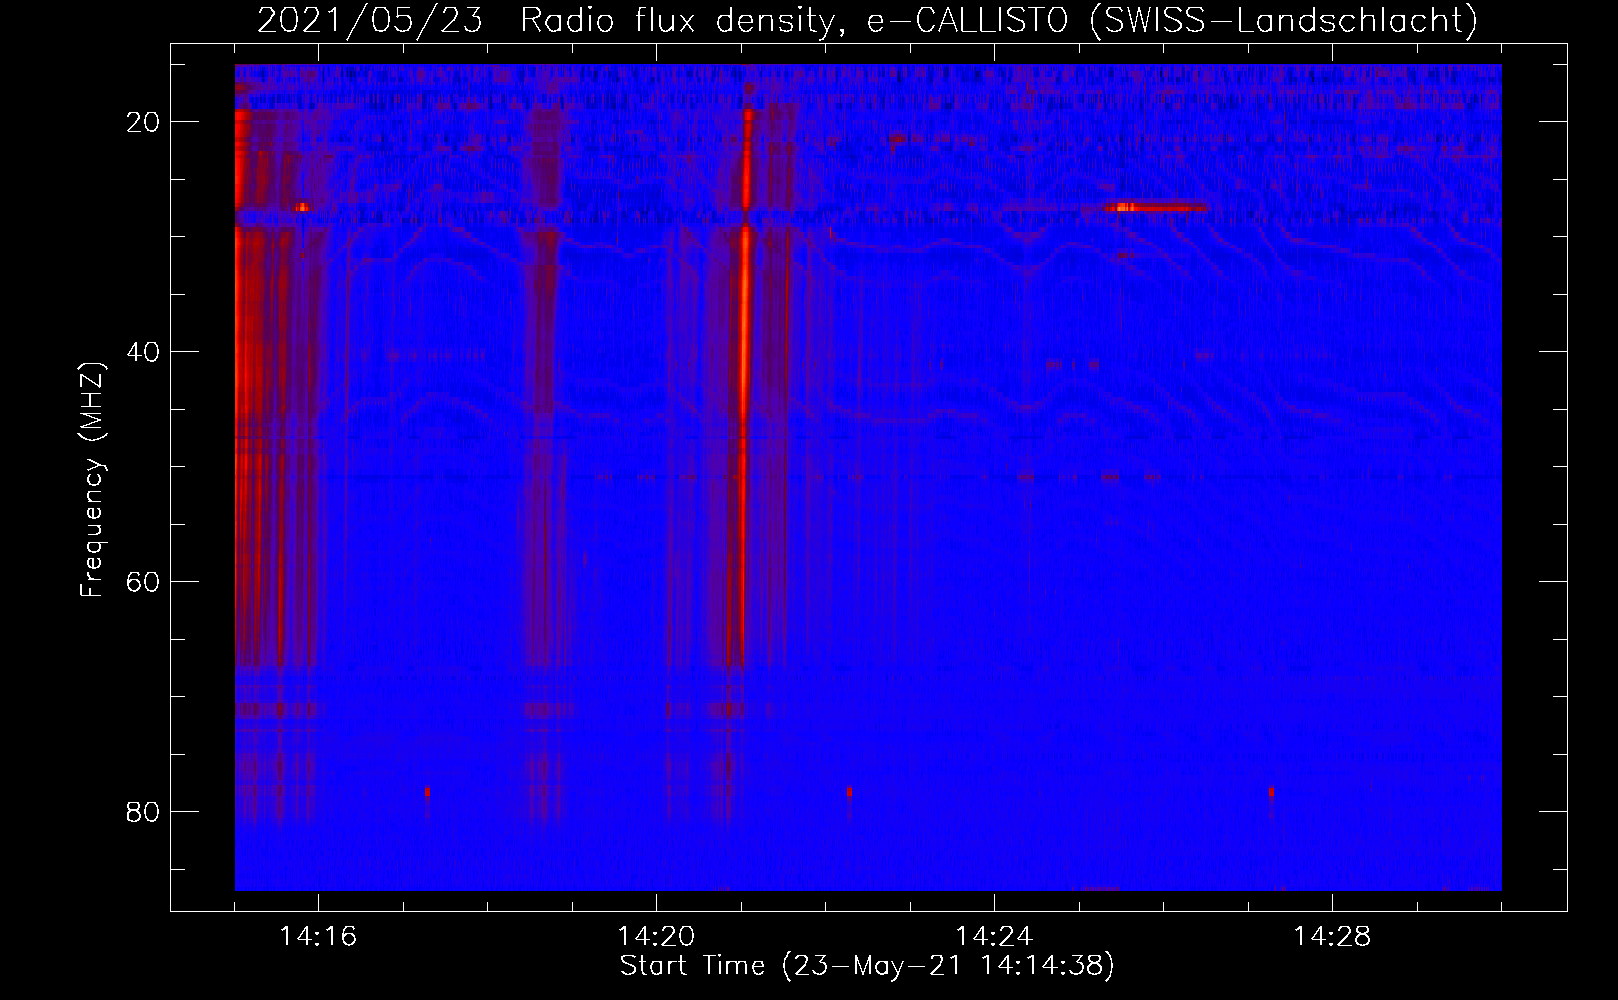
Task: Click the 80 MHz frequency tick label
Action: (x=143, y=812)
